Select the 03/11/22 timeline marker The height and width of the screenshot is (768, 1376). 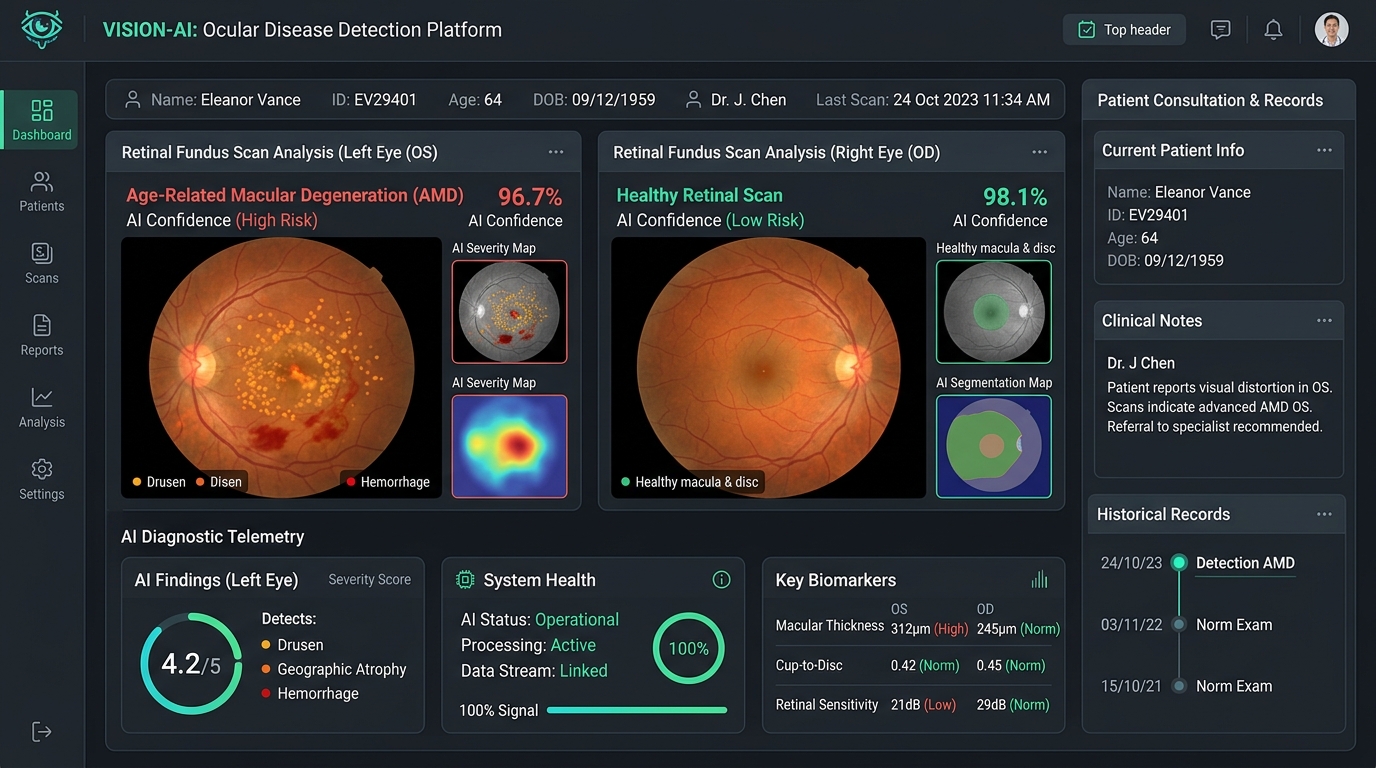coord(1179,625)
